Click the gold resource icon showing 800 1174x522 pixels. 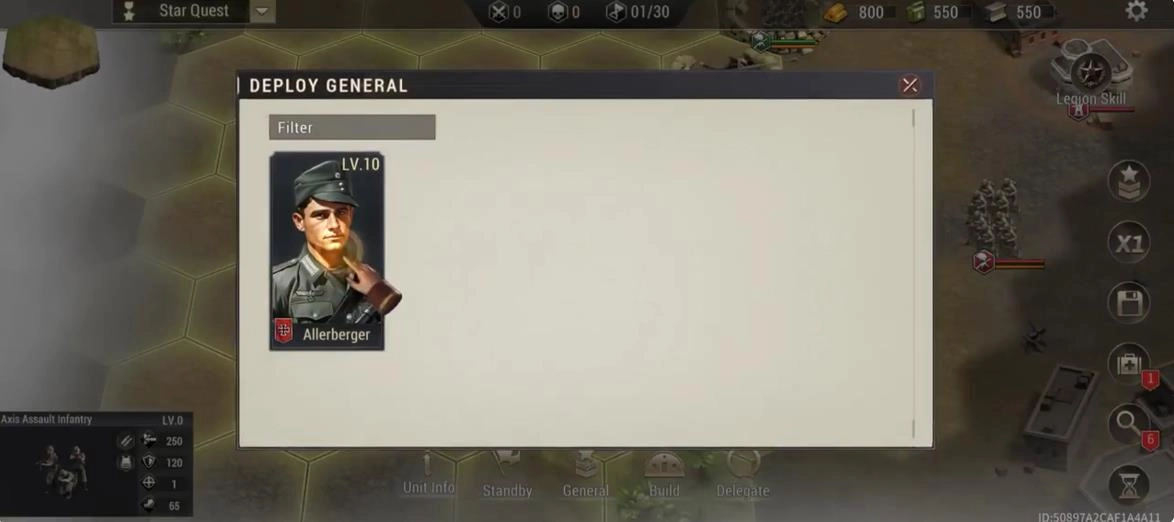pyautogui.click(x=836, y=12)
